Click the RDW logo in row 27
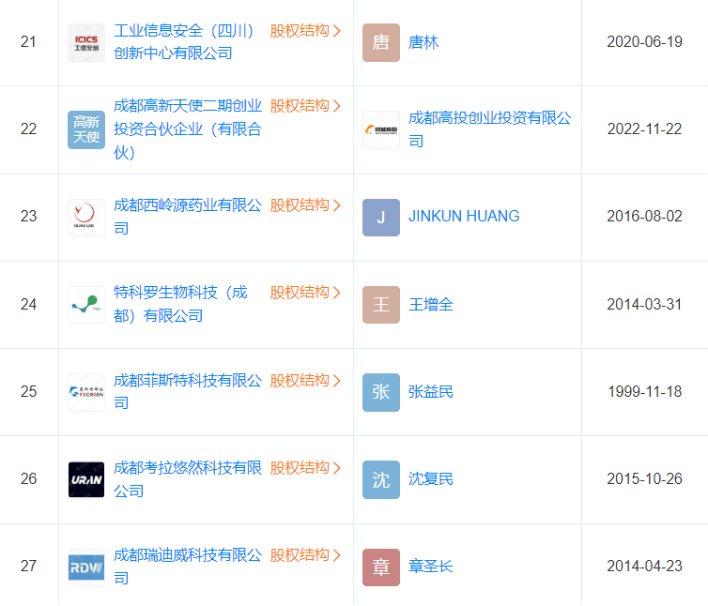The width and height of the screenshot is (708, 606). 86,567
